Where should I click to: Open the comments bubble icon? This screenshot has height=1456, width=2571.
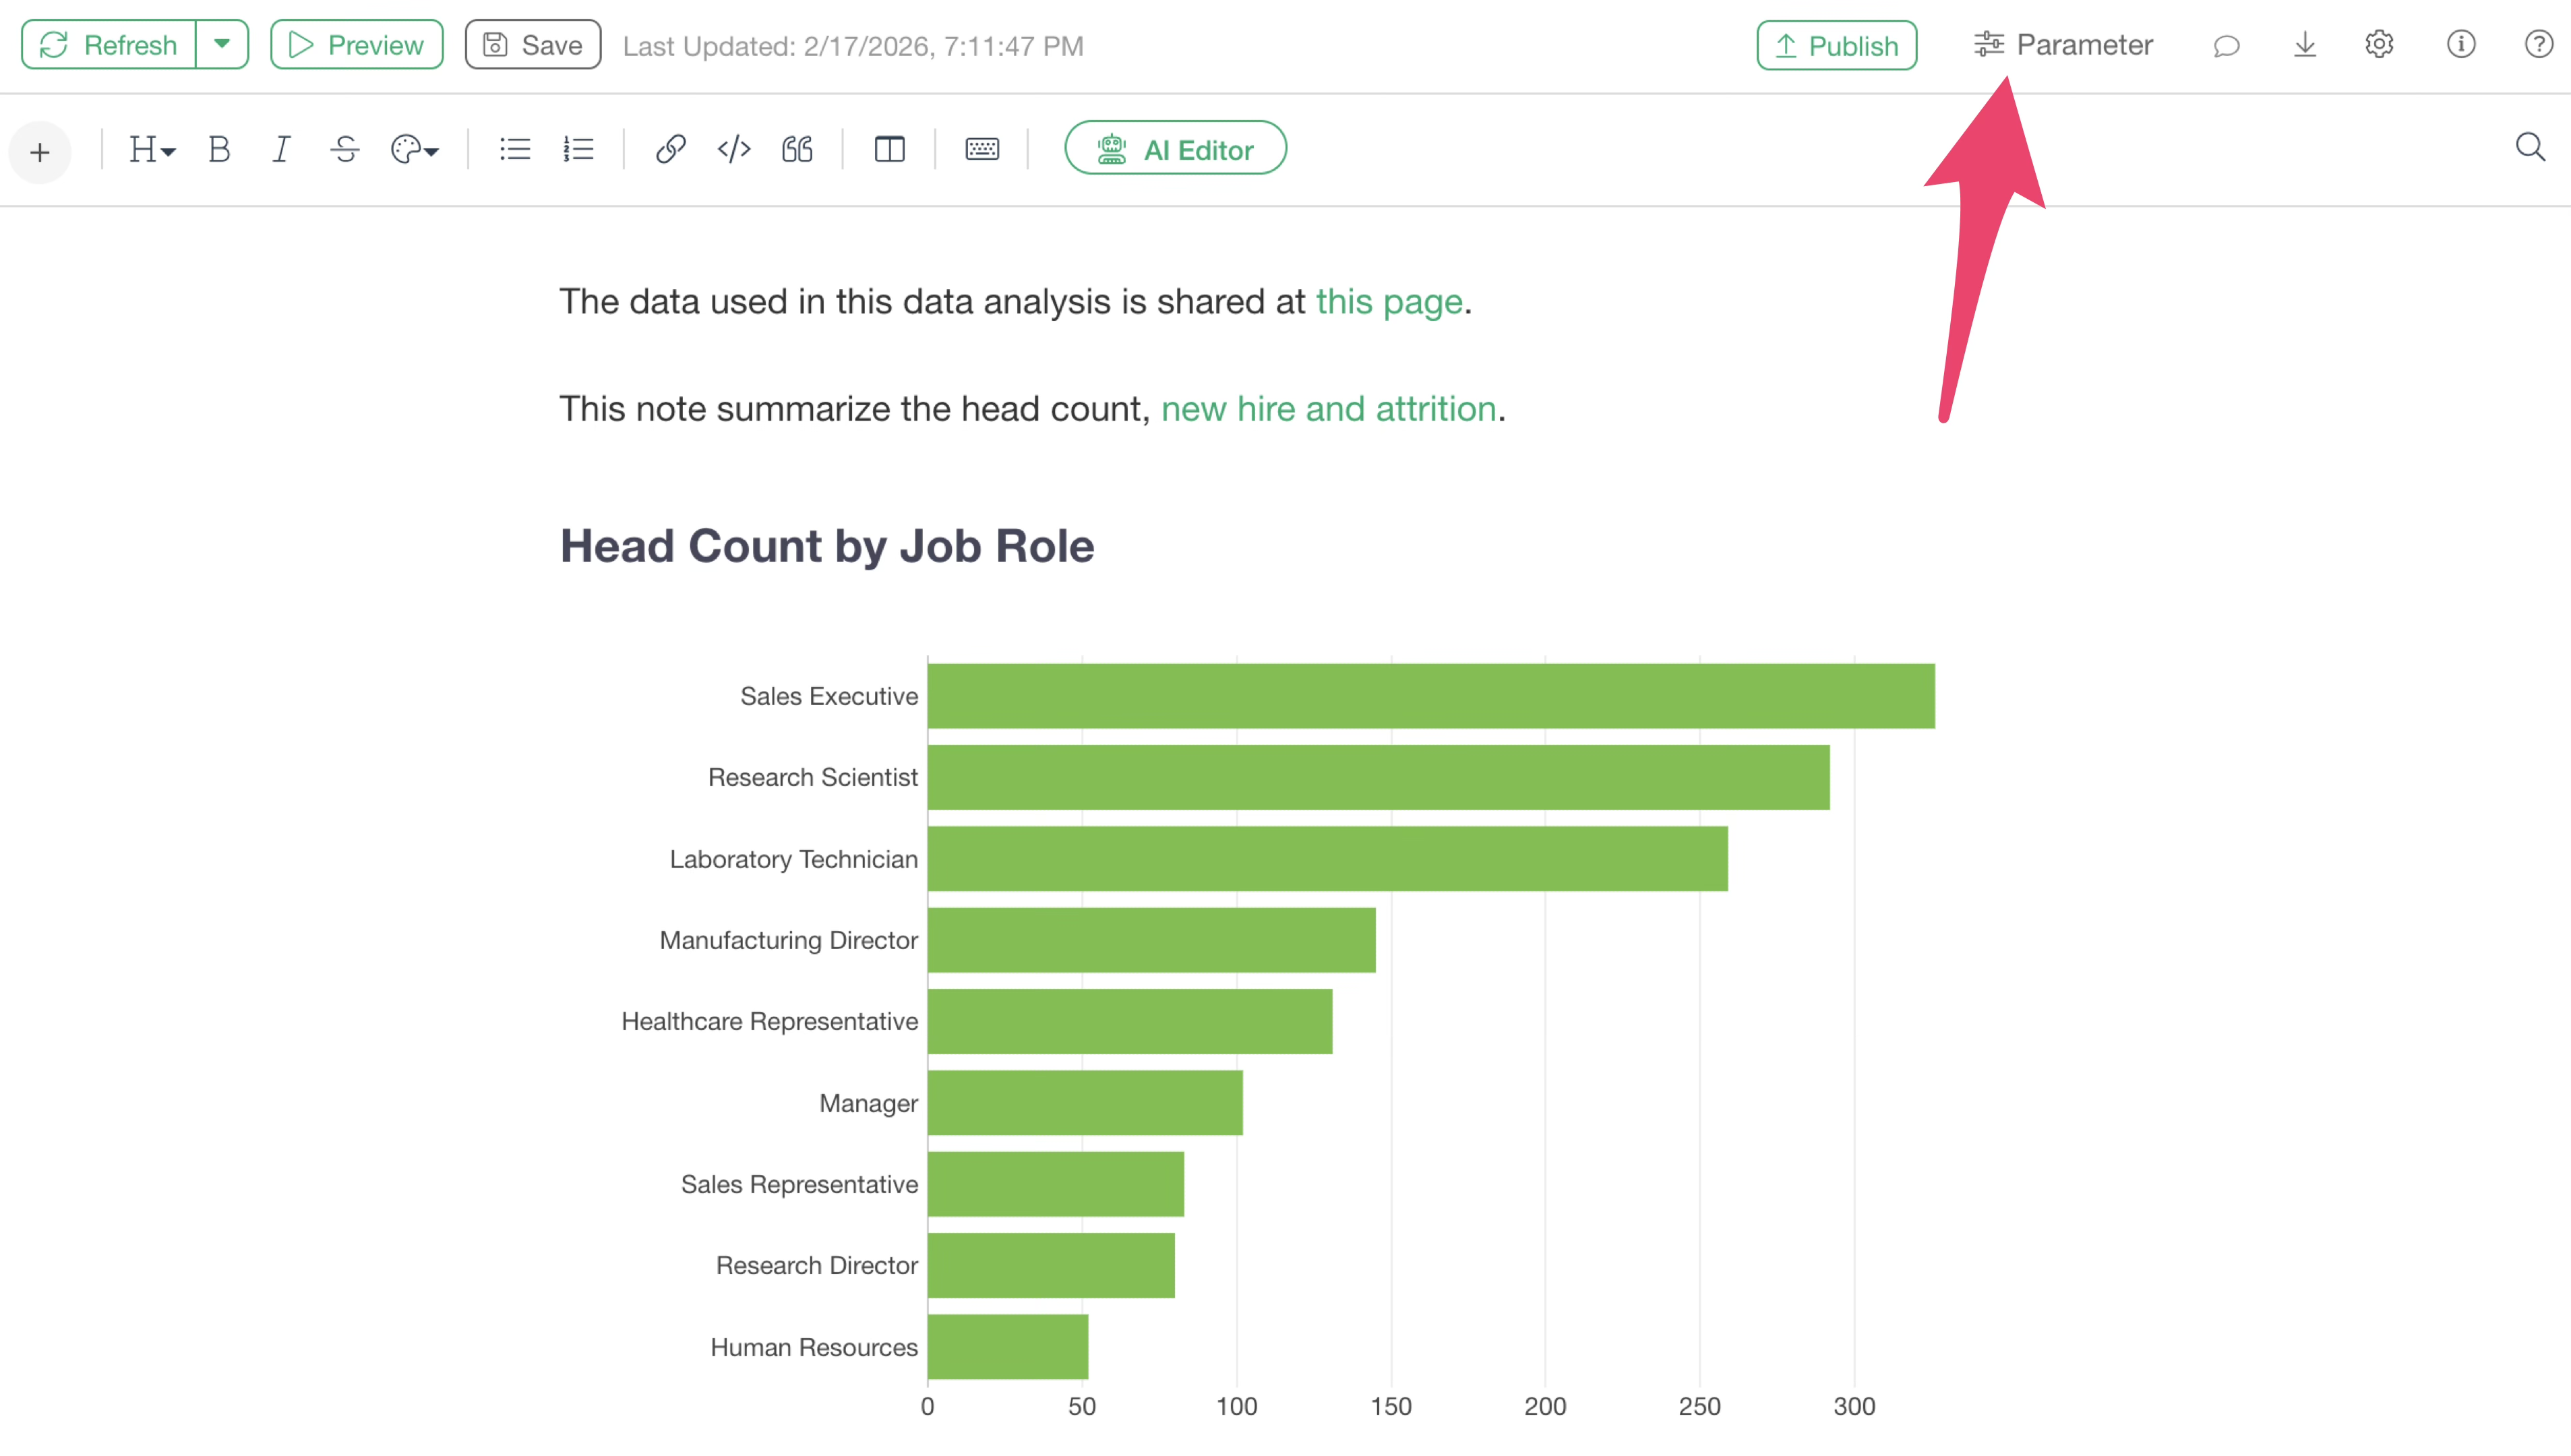tap(2226, 46)
